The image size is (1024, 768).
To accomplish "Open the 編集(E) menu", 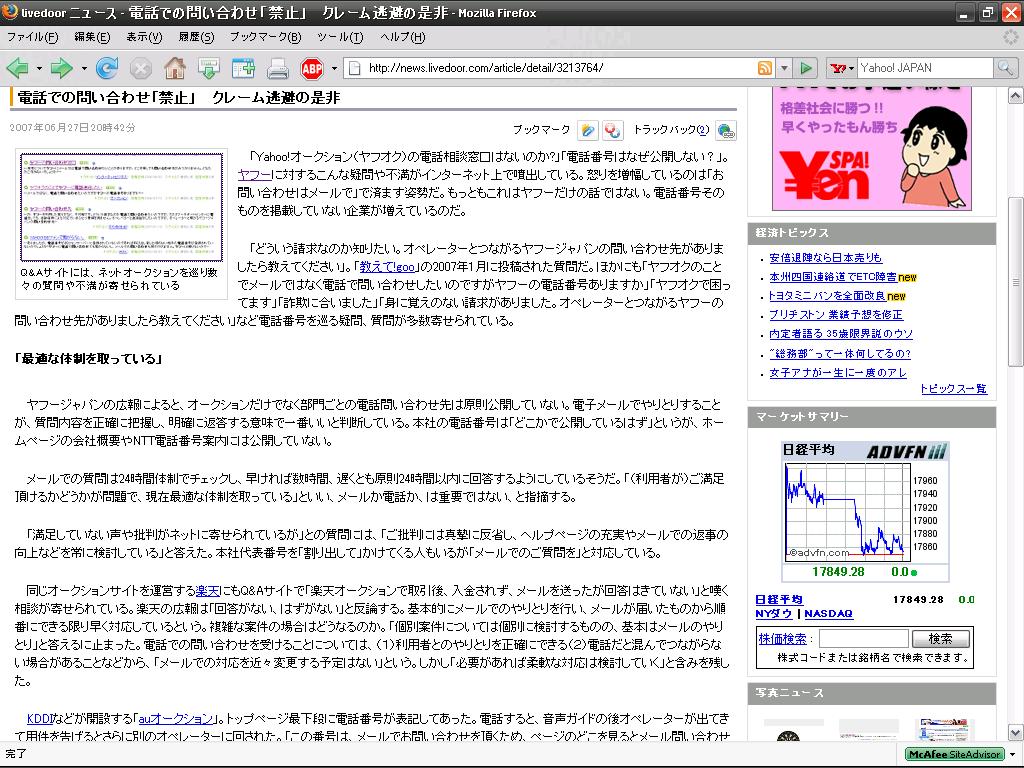I will tap(92, 37).
